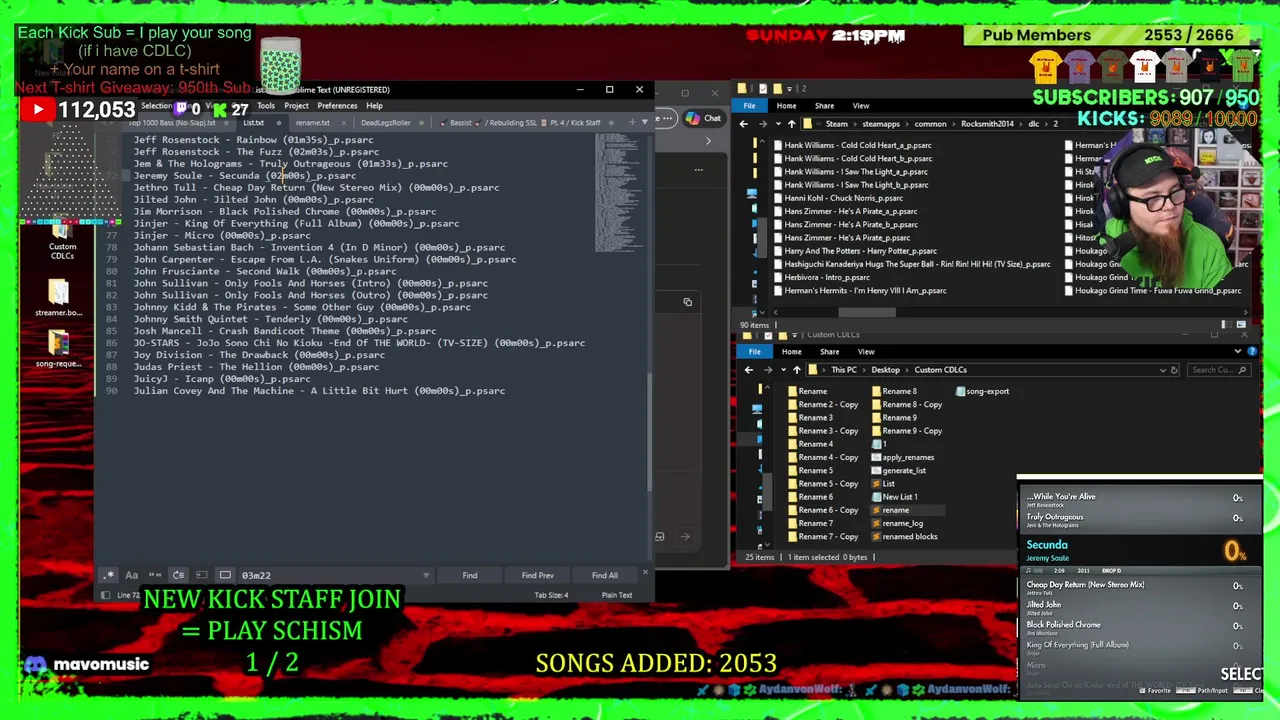Open the Preferences menu in Sublime Text
Viewport: 1280px width, 720px height.
click(337, 105)
